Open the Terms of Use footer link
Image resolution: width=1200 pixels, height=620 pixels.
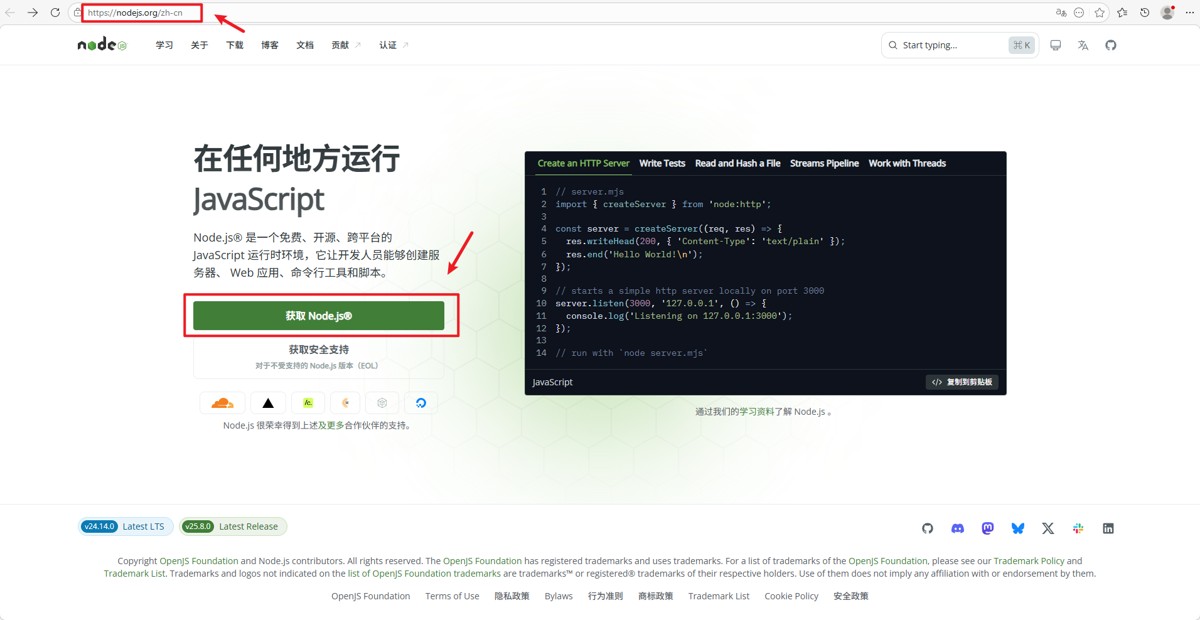click(x=452, y=596)
